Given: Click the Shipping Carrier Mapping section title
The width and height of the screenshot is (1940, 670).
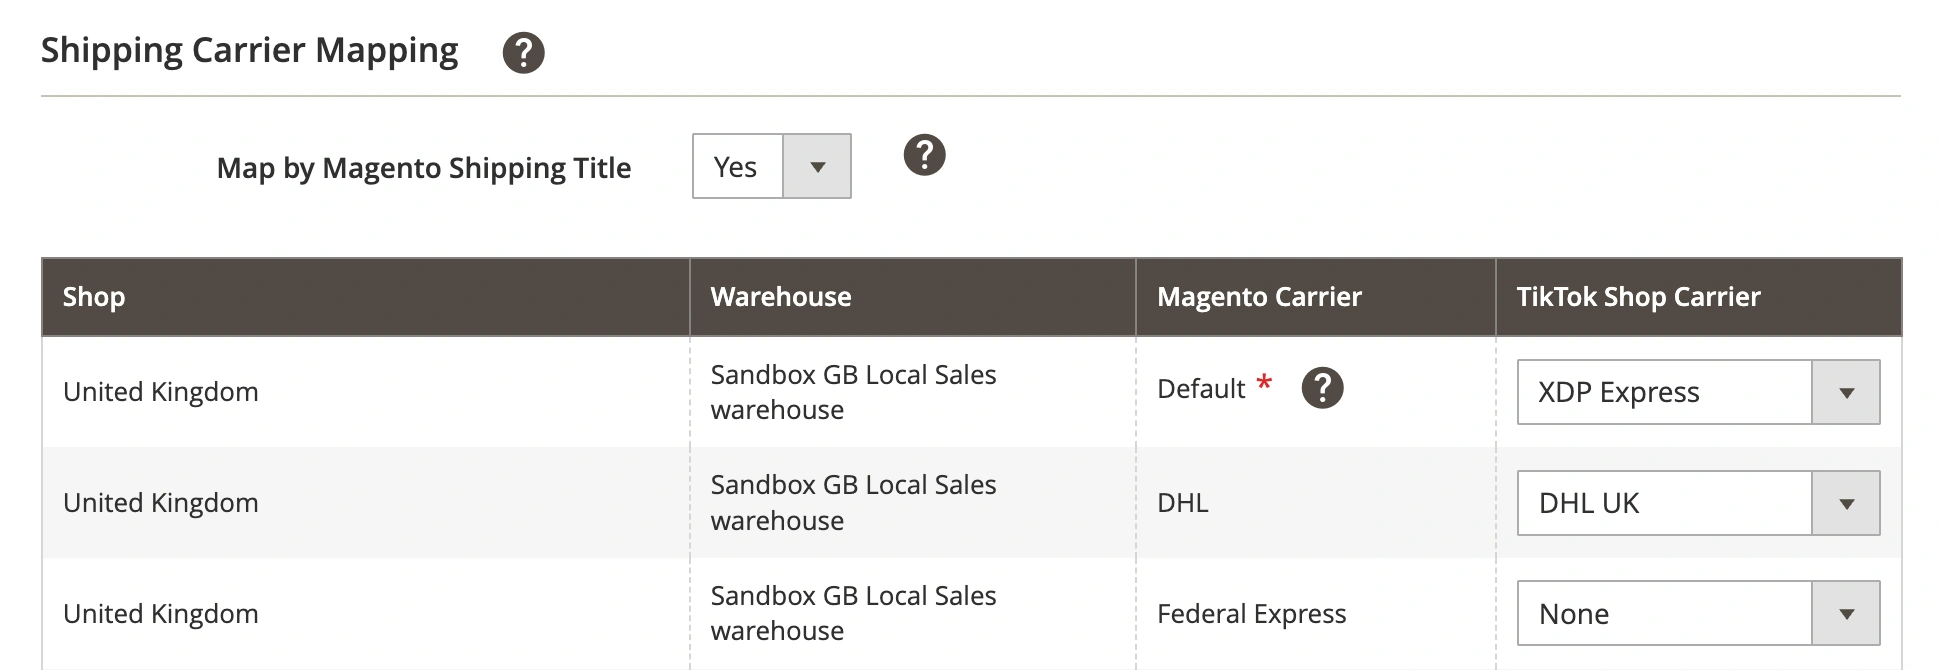Looking at the screenshot, I should [249, 50].
